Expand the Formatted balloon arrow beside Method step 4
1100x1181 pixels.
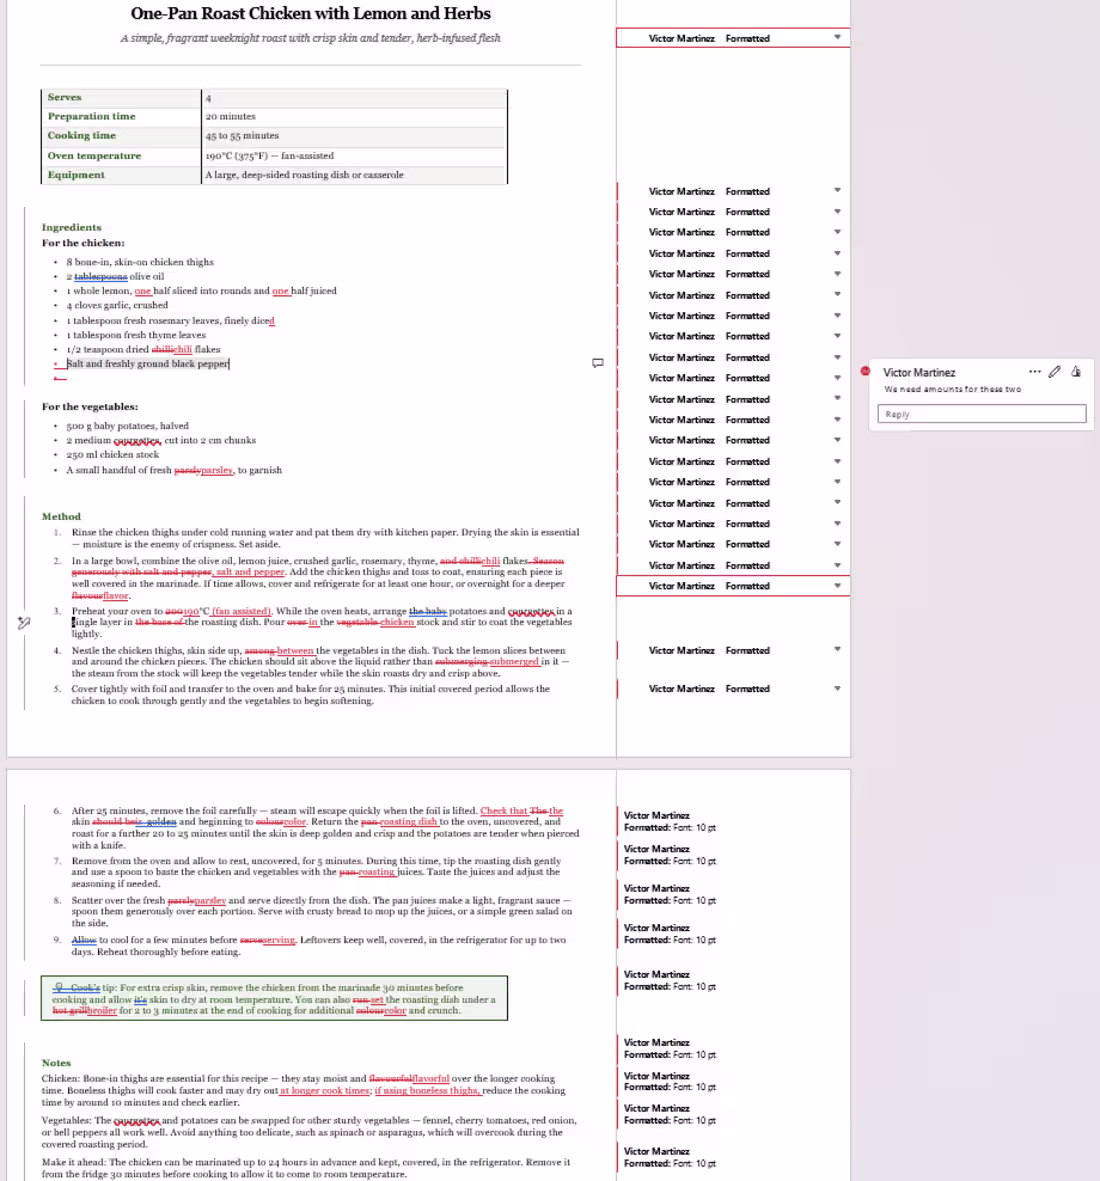(x=837, y=650)
